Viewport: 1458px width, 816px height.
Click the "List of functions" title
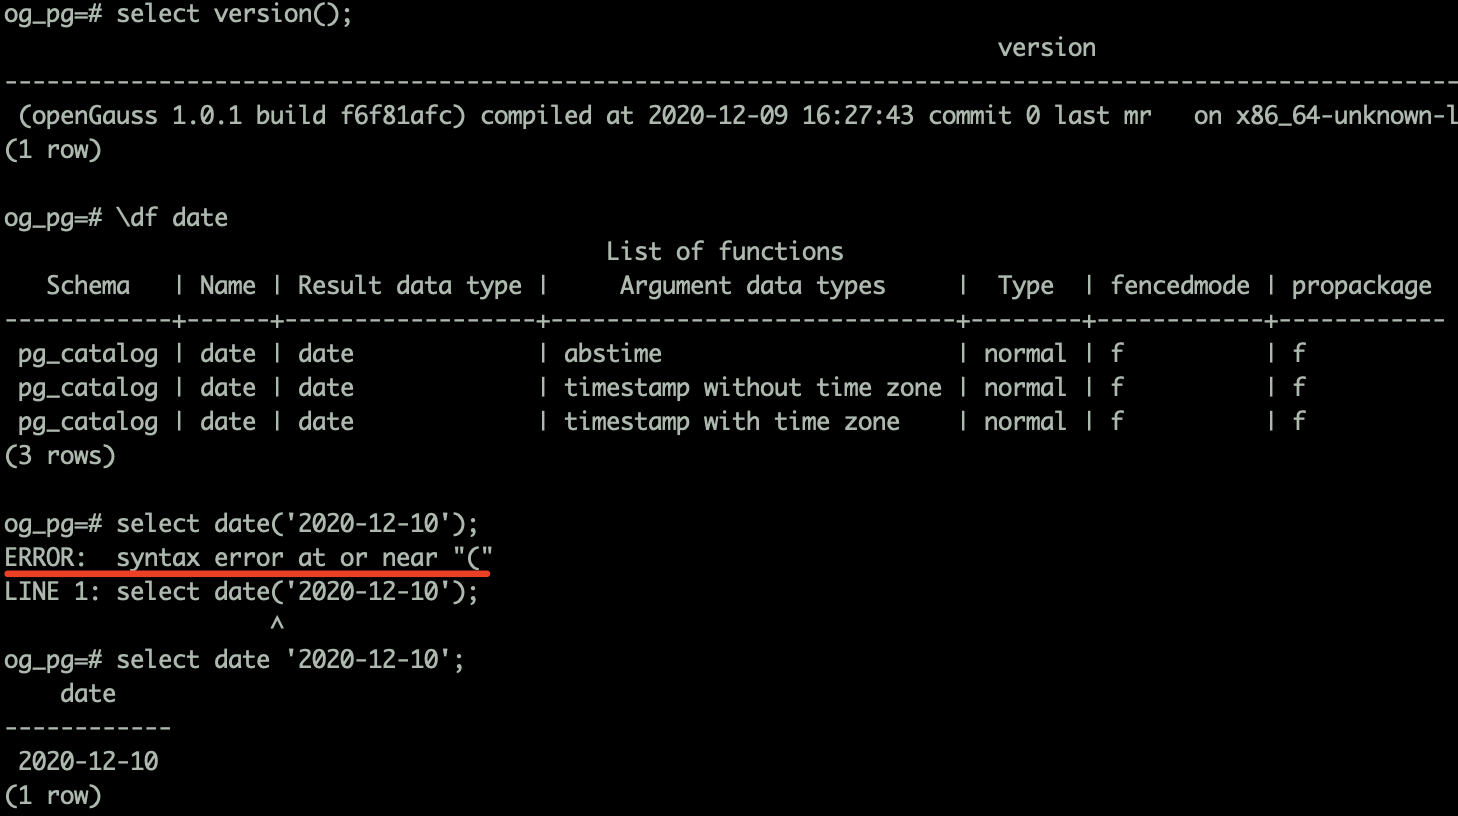click(724, 252)
